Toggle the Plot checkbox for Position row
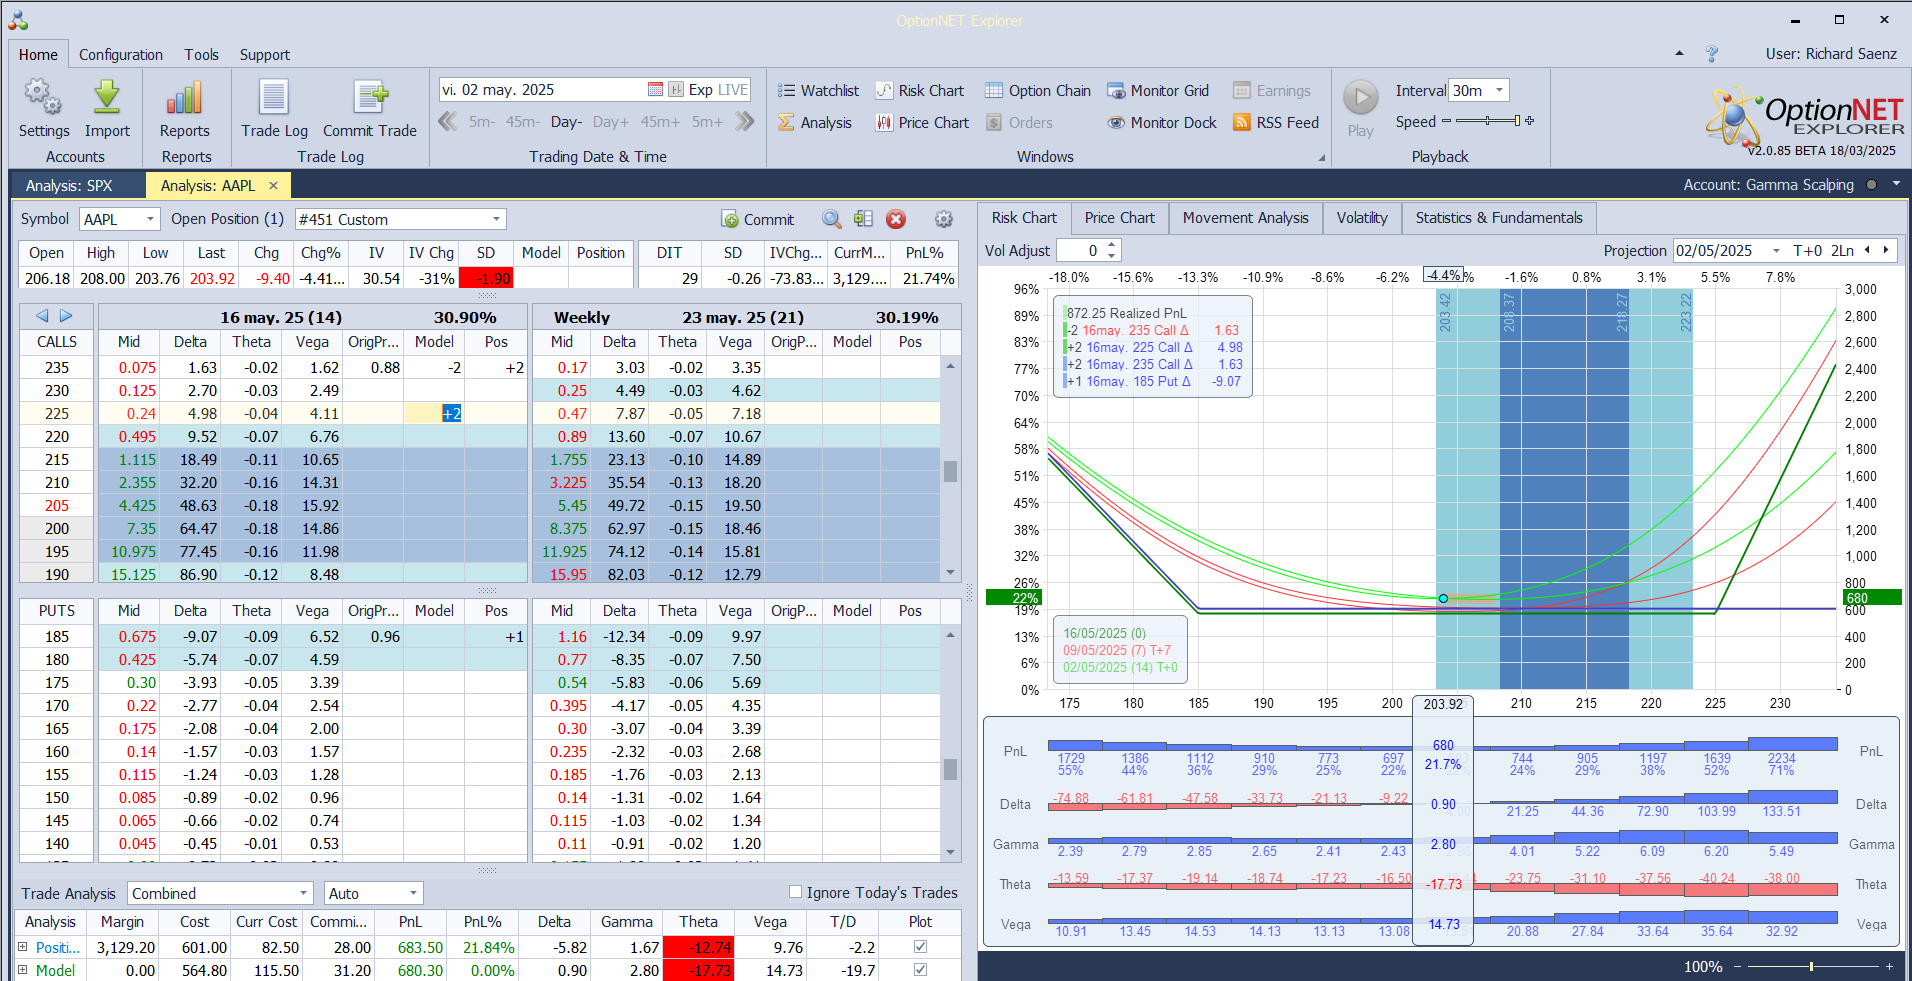Screen dimensions: 1912x981 (x=920, y=946)
